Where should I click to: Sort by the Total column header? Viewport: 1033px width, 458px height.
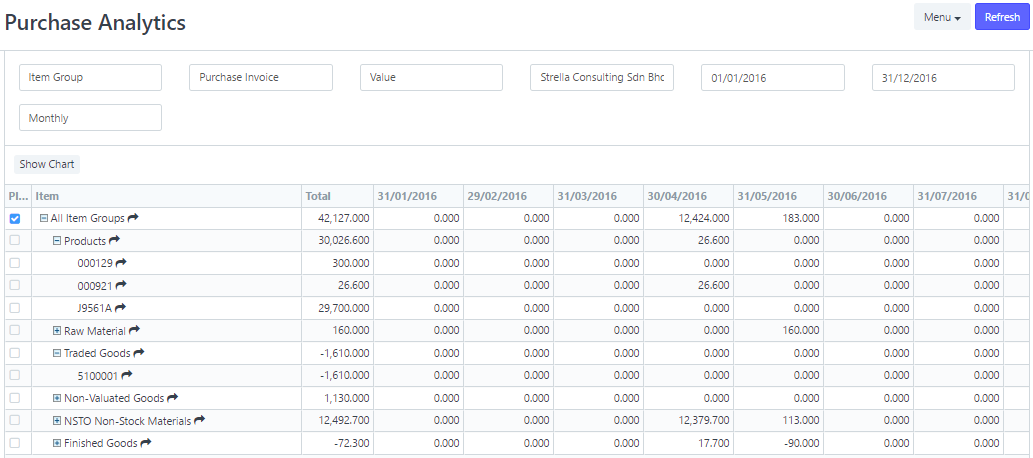click(x=318, y=196)
